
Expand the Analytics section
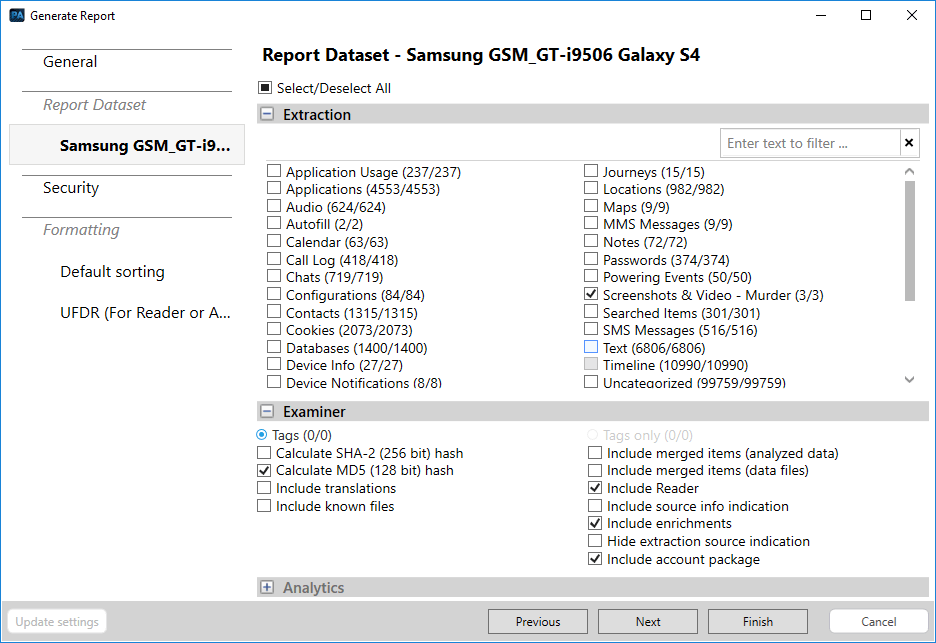tap(267, 587)
